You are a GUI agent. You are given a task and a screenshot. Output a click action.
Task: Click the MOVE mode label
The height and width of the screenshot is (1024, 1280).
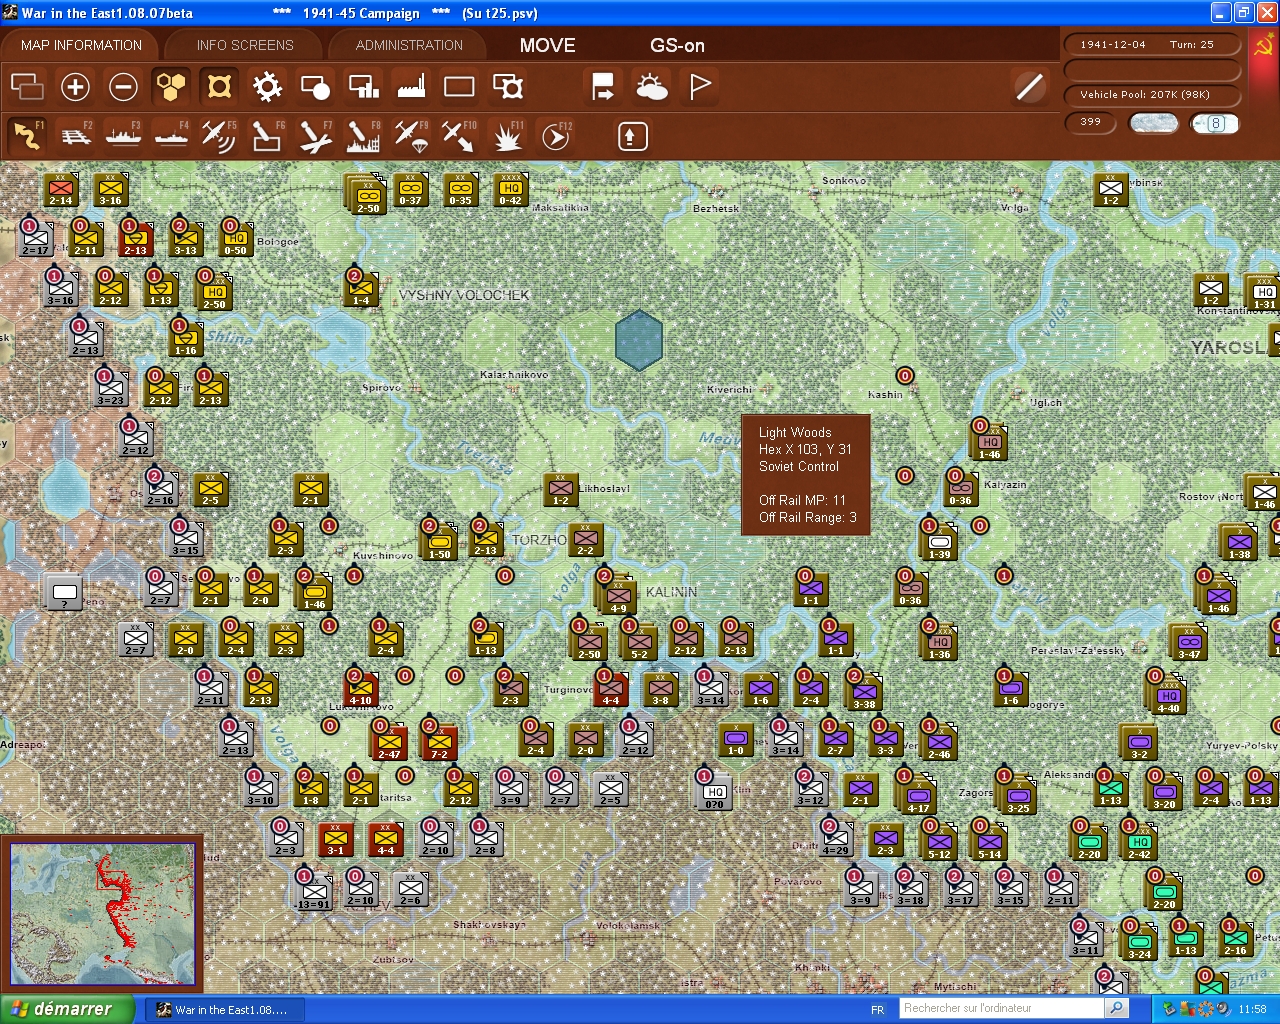[x=547, y=46]
